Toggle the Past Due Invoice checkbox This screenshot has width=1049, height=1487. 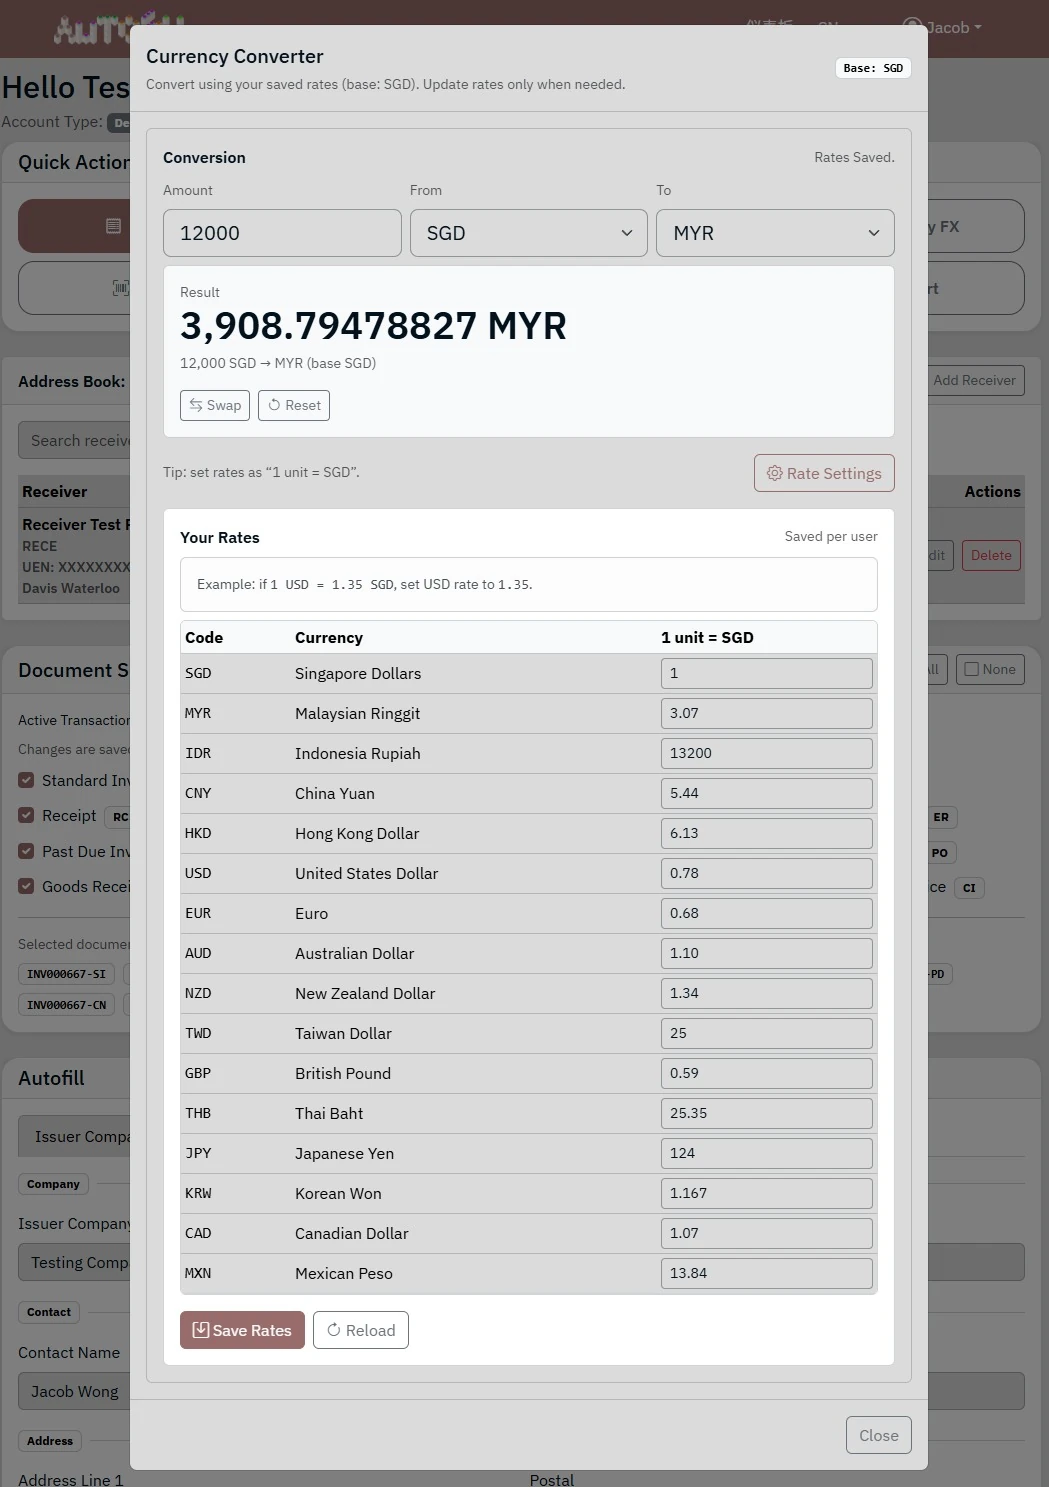point(26,851)
